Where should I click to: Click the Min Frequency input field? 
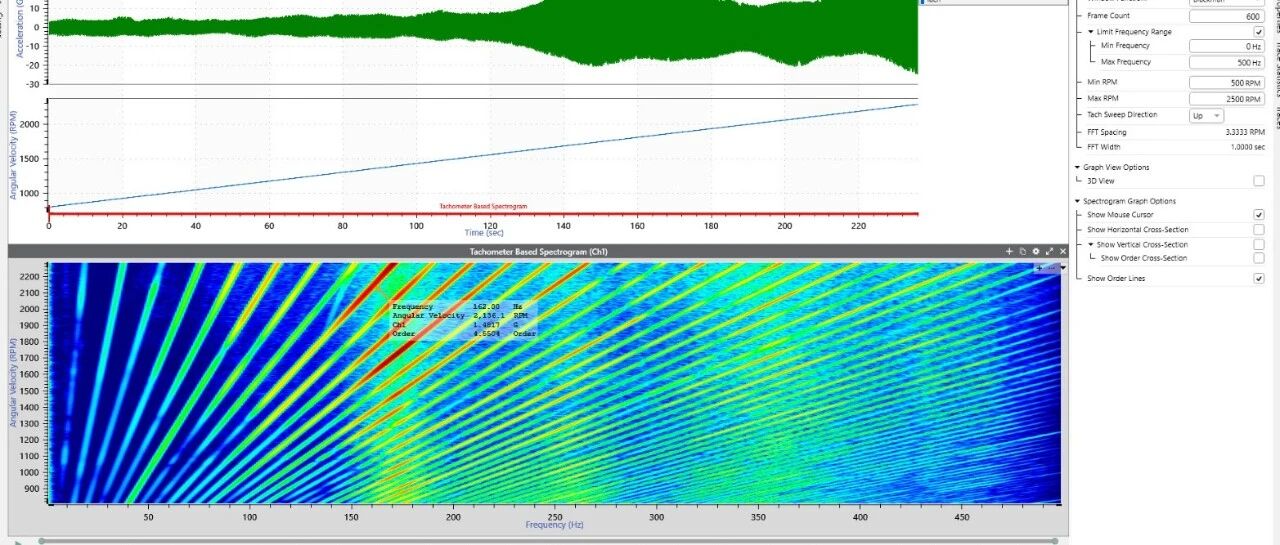pos(1227,46)
